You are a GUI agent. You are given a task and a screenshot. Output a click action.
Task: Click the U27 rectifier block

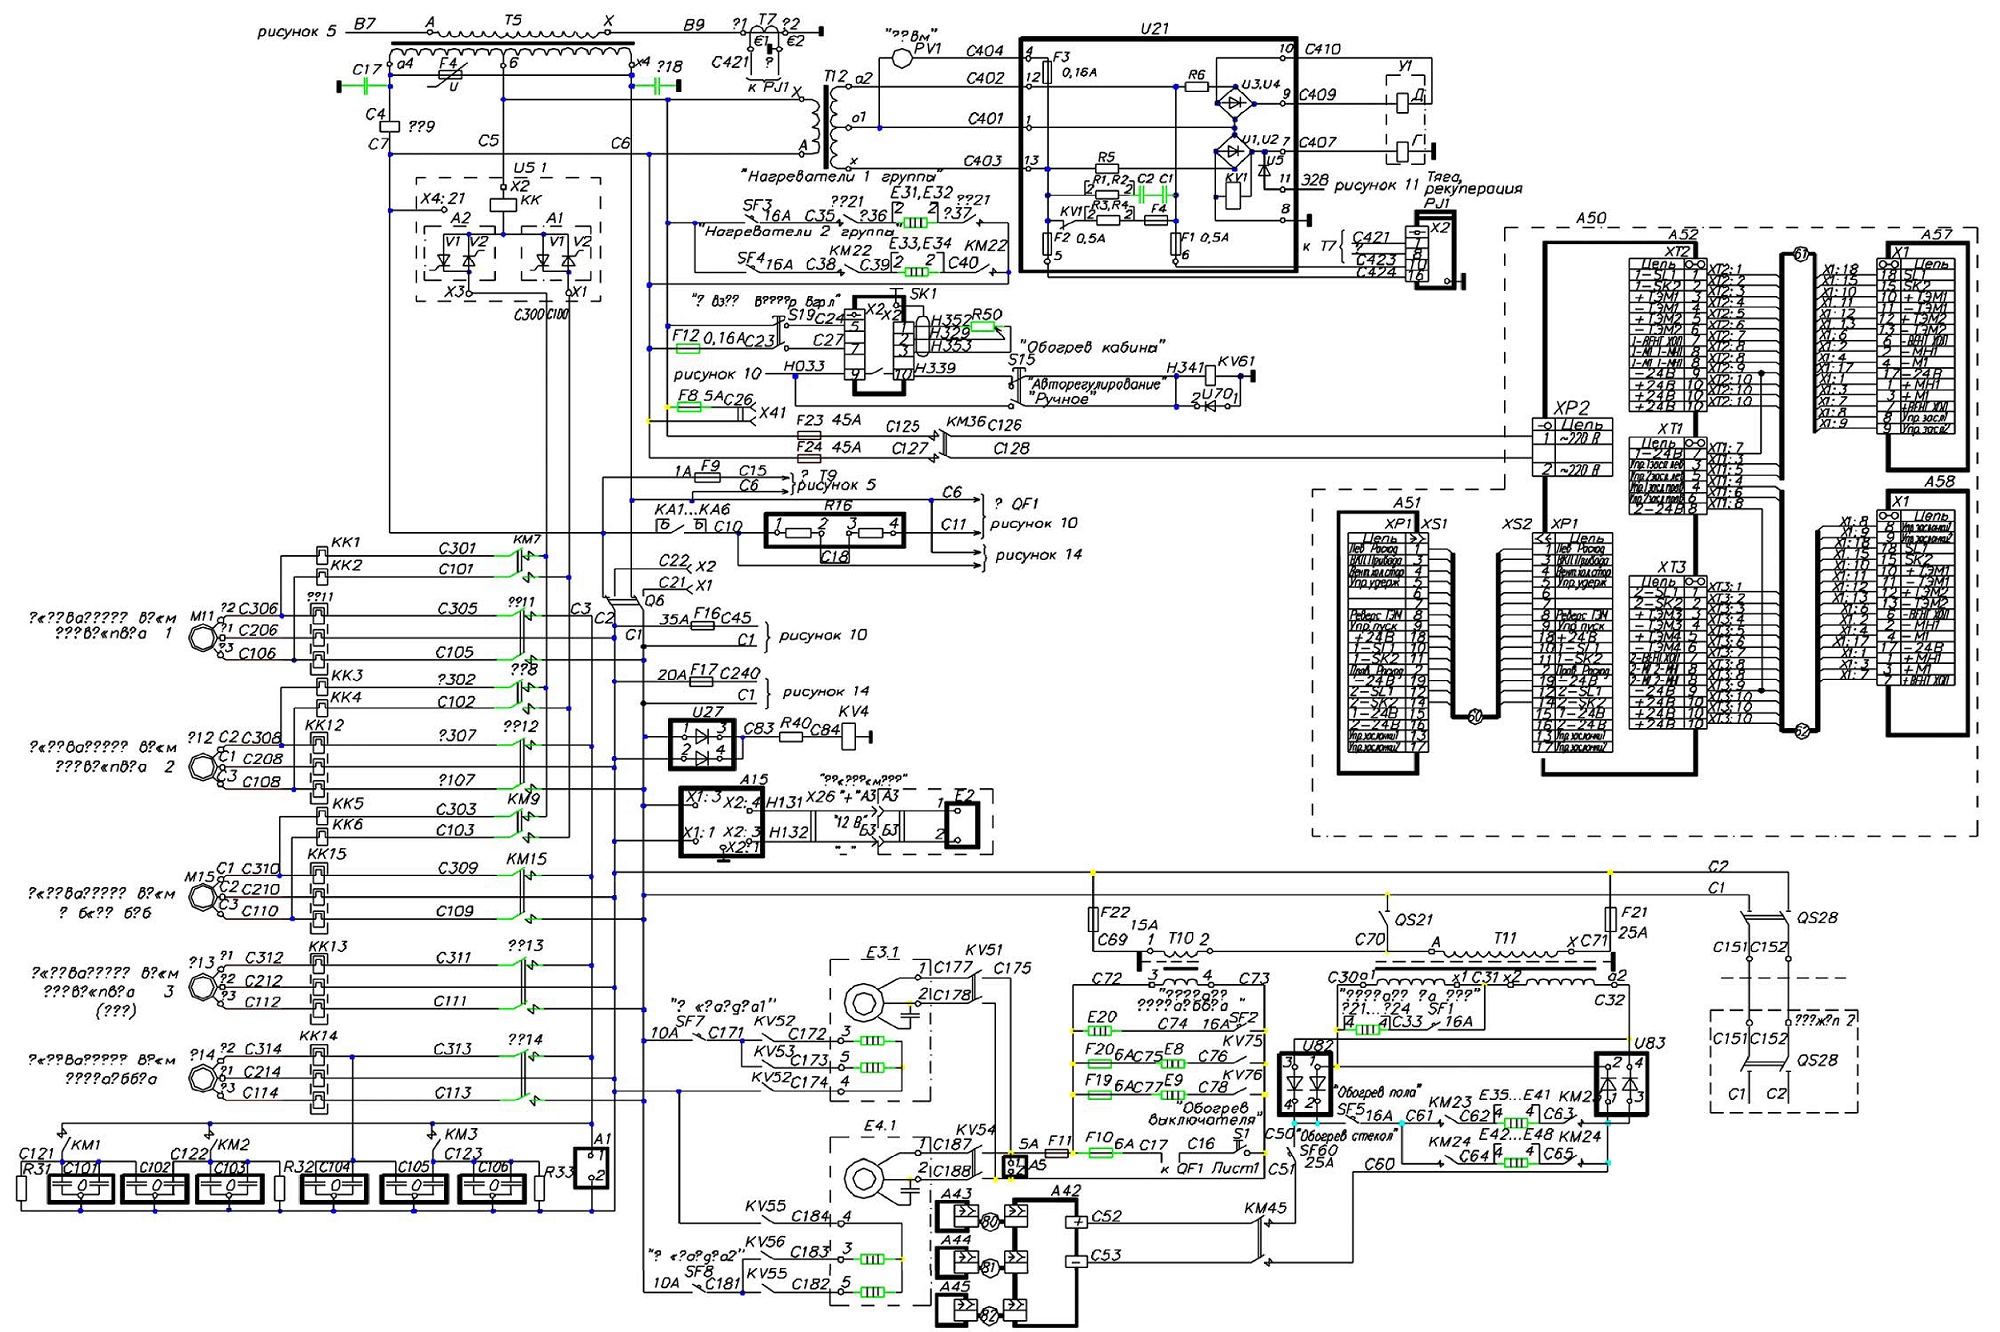[x=701, y=743]
